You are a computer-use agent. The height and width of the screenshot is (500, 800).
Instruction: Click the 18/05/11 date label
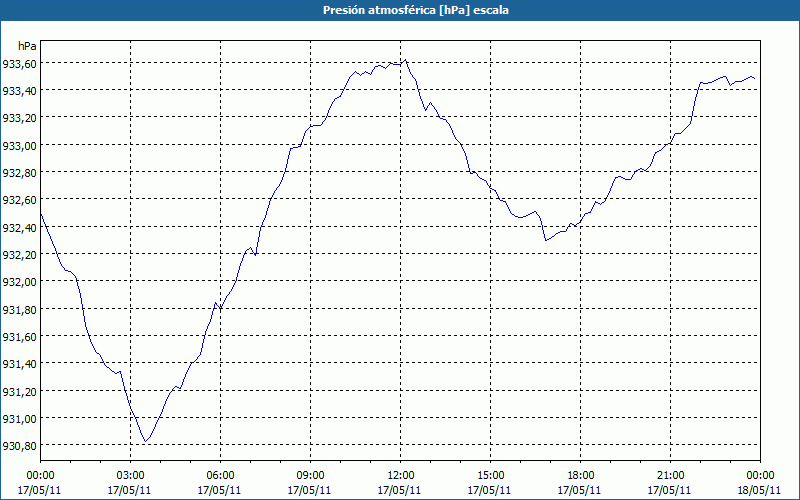tap(760, 490)
